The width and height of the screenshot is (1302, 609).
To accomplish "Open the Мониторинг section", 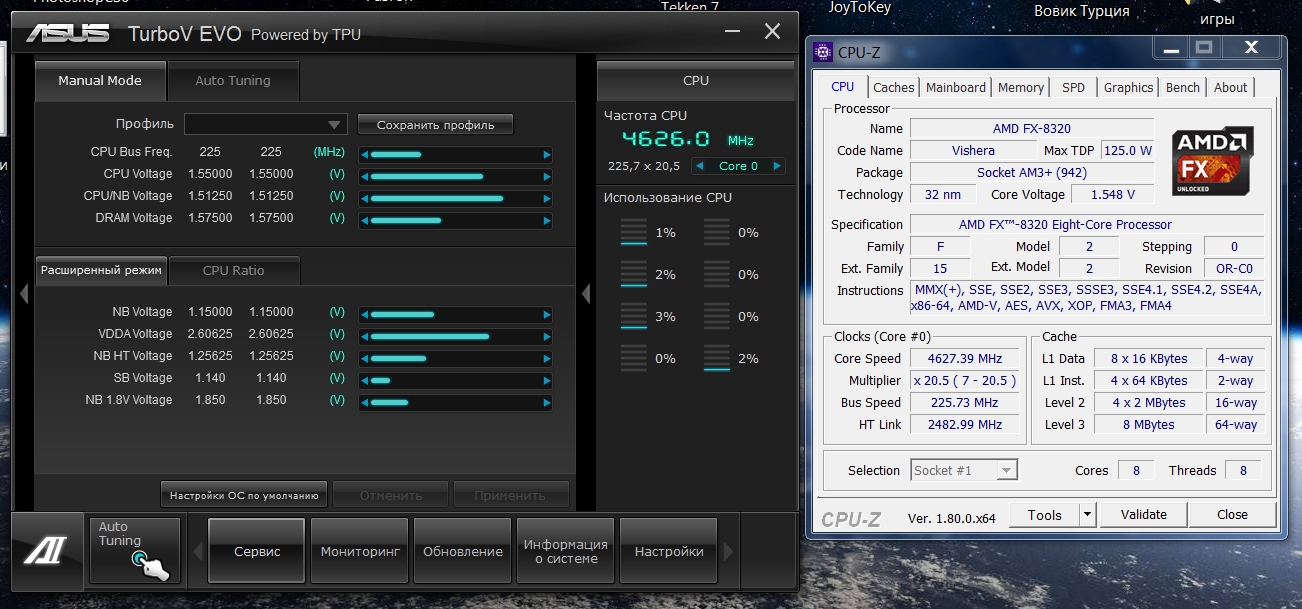I will point(360,551).
